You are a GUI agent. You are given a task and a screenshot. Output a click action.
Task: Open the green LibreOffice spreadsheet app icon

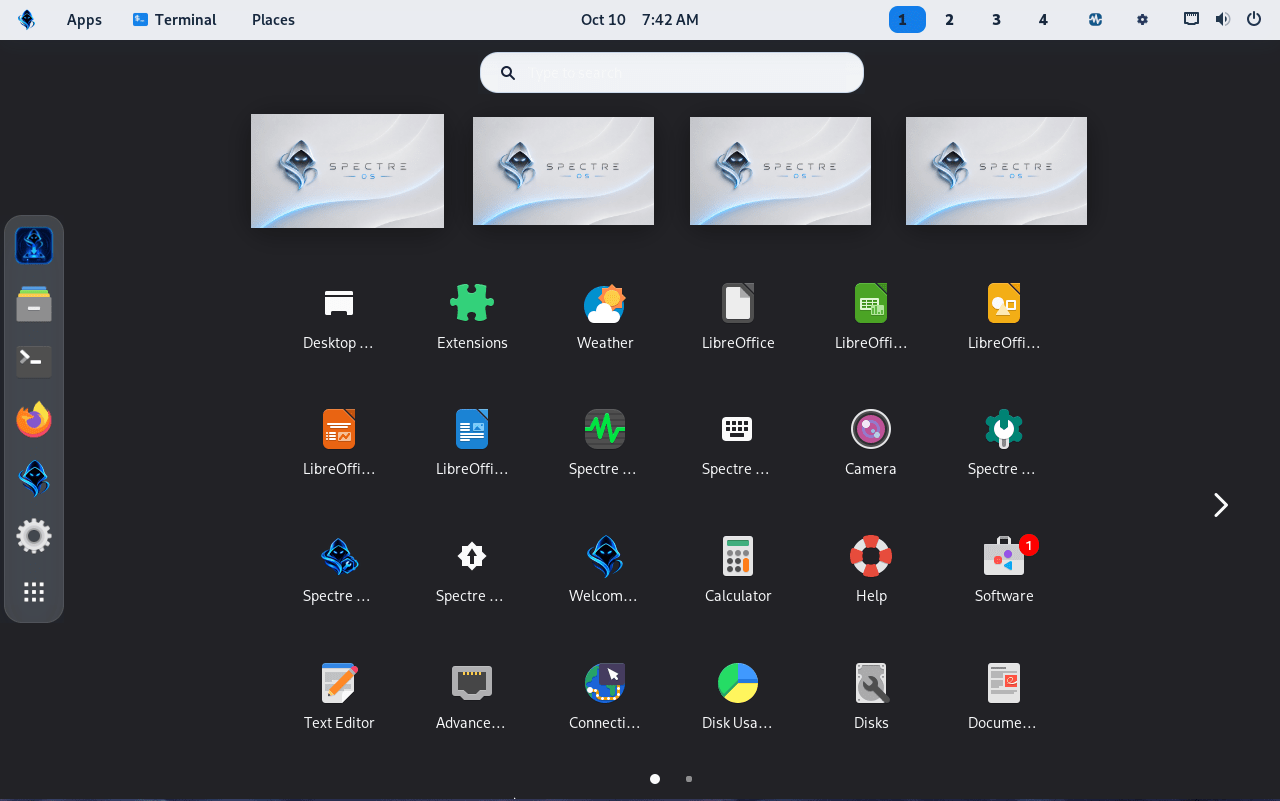871,303
